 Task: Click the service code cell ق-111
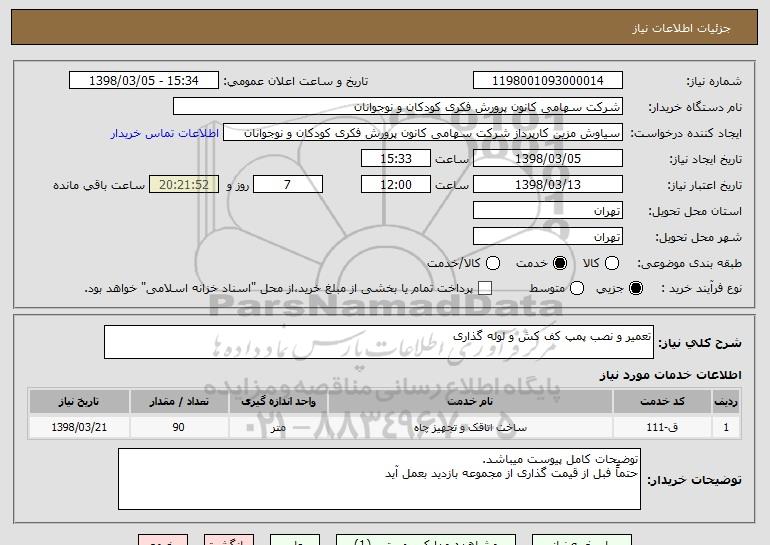click(x=662, y=427)
